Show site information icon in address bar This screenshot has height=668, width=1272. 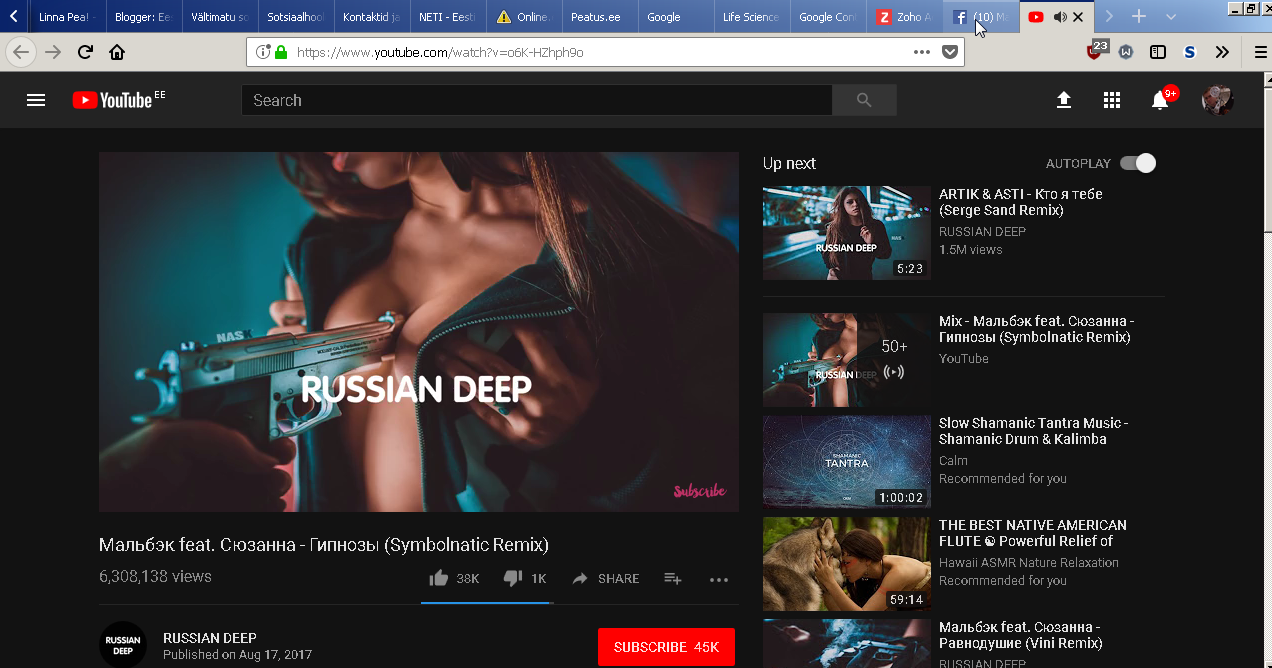pos(262,52)
